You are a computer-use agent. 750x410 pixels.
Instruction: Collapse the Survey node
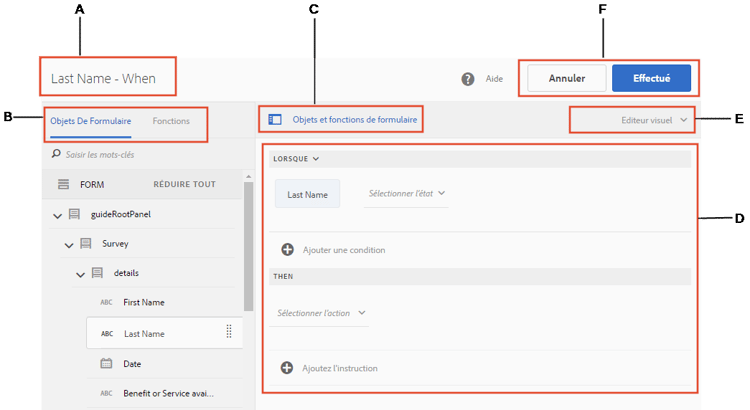pyautogui.click(x=69, y=245)
